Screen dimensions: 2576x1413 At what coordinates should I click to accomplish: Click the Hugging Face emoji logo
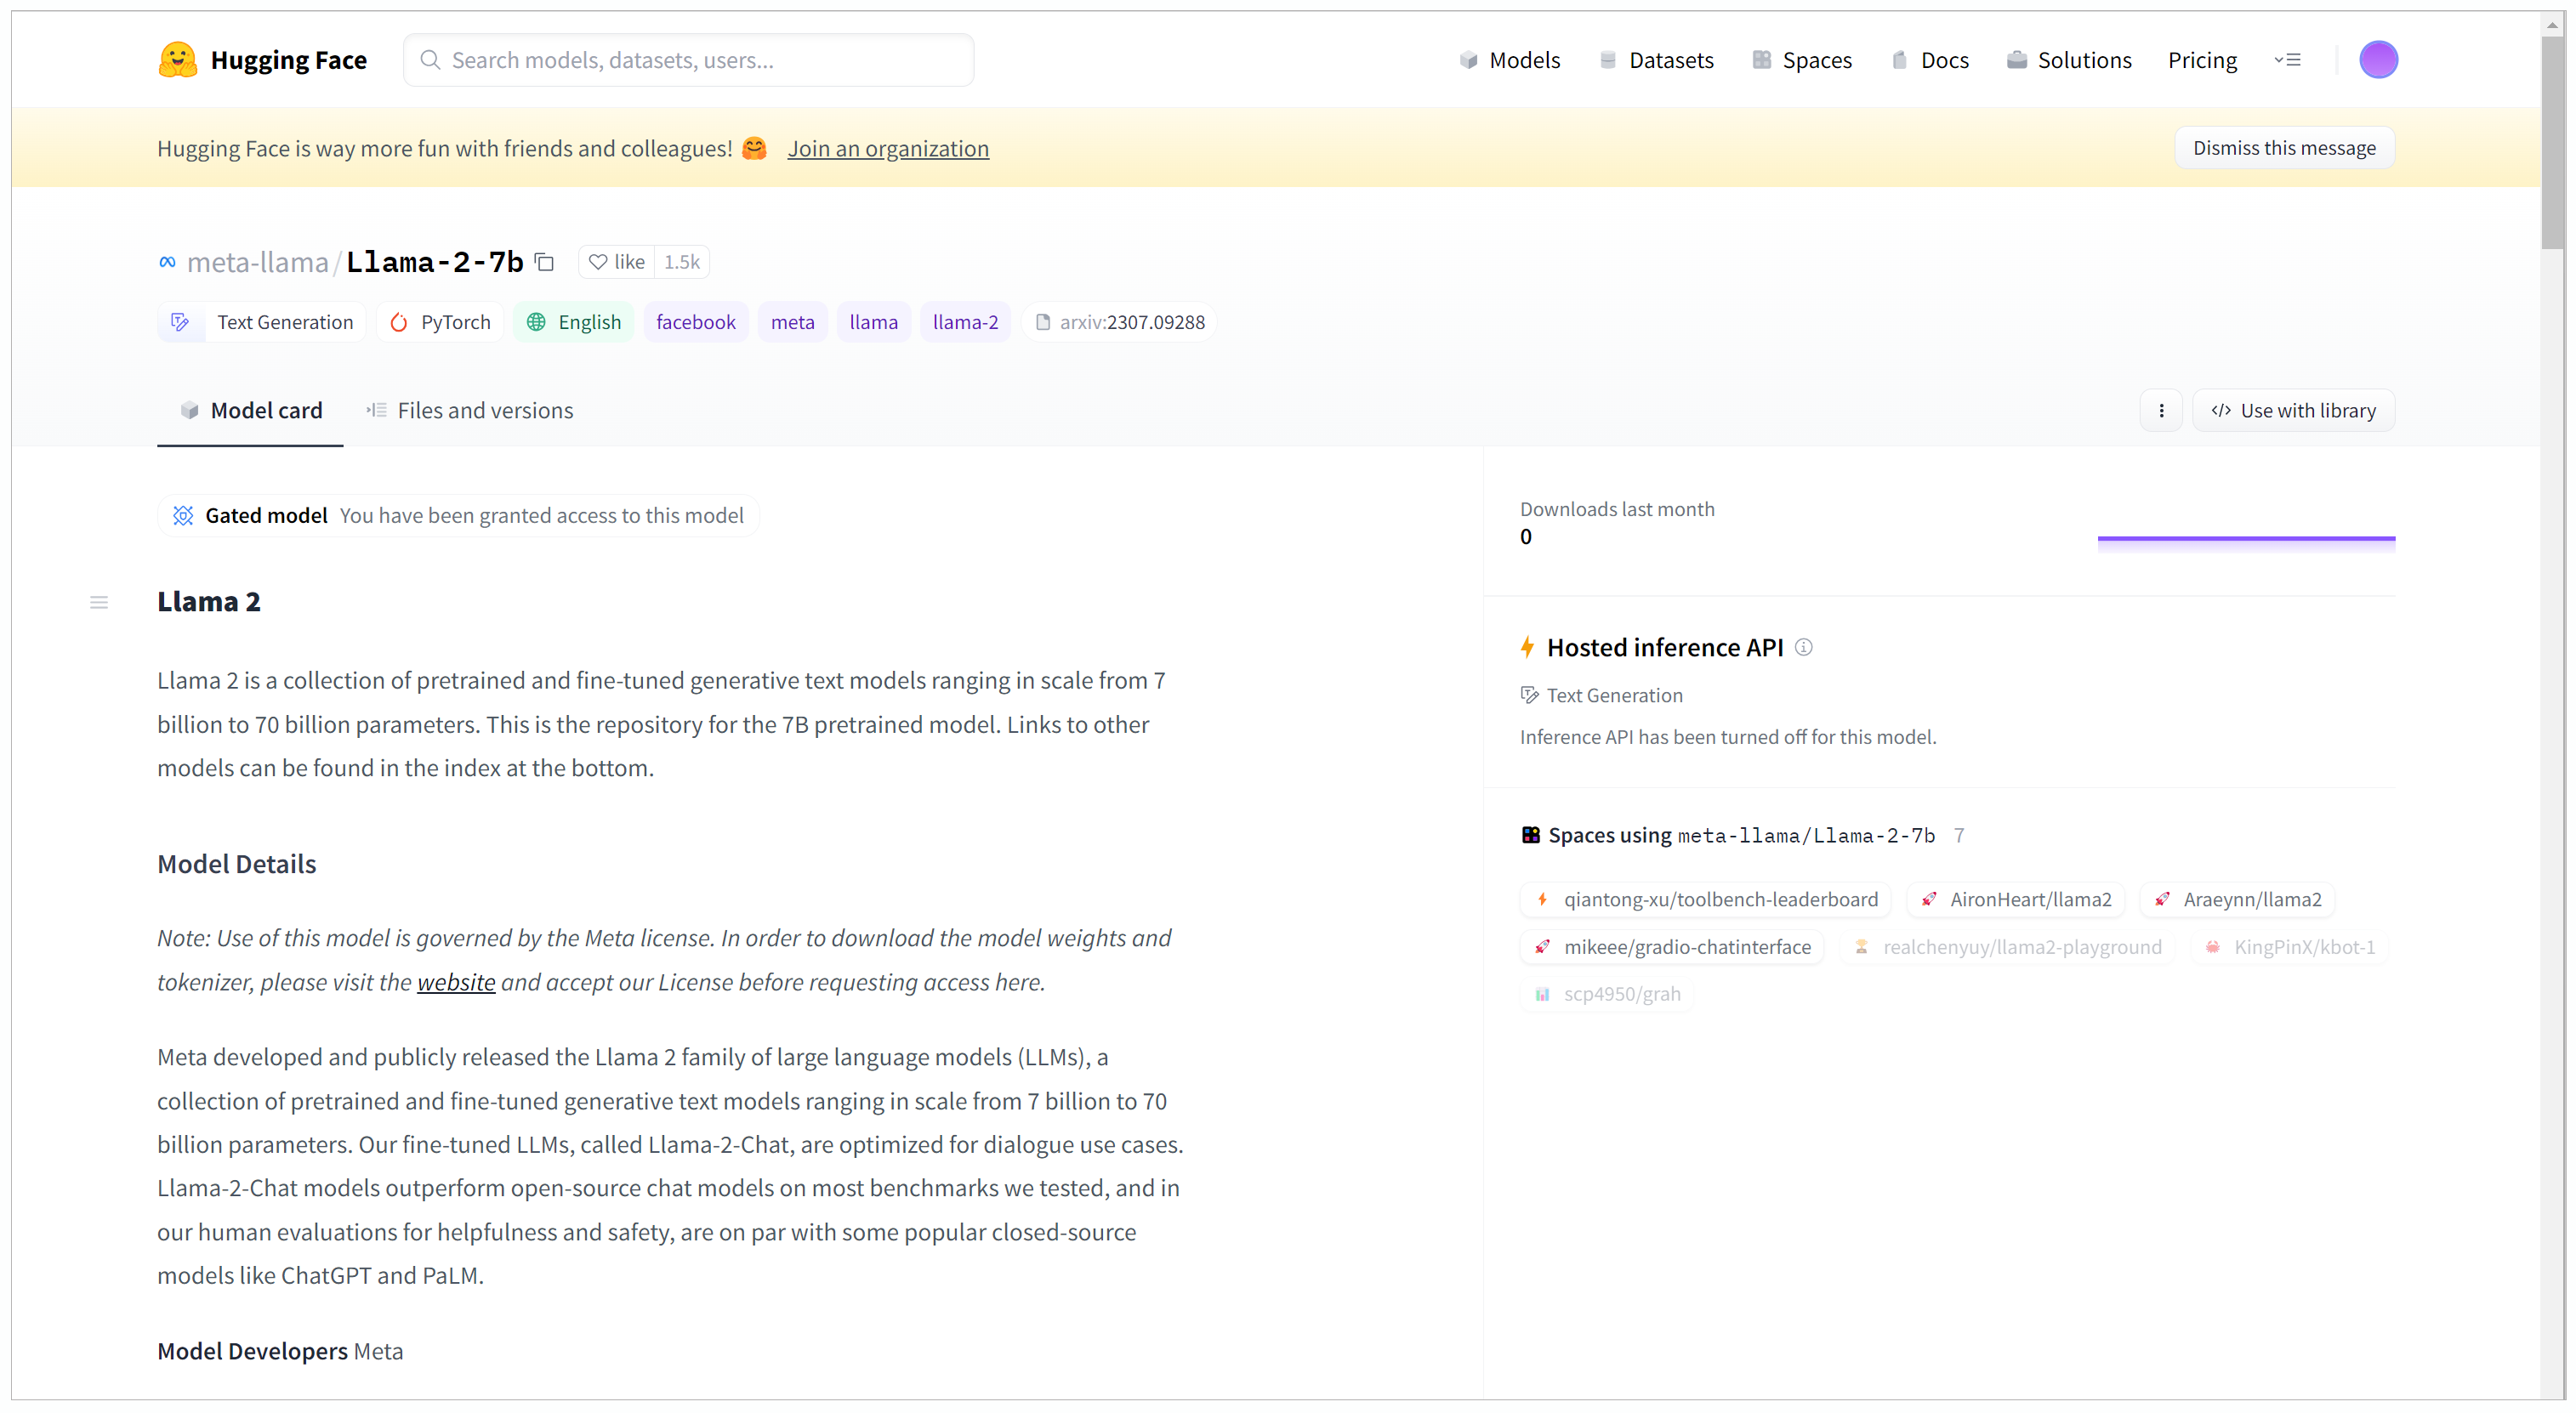coord(178,60)
